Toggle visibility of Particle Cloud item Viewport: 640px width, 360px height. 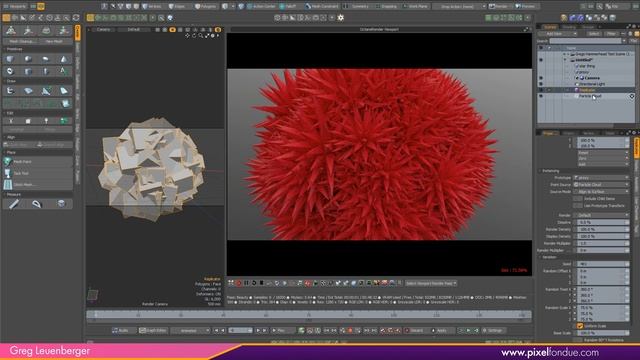(541, 96)
